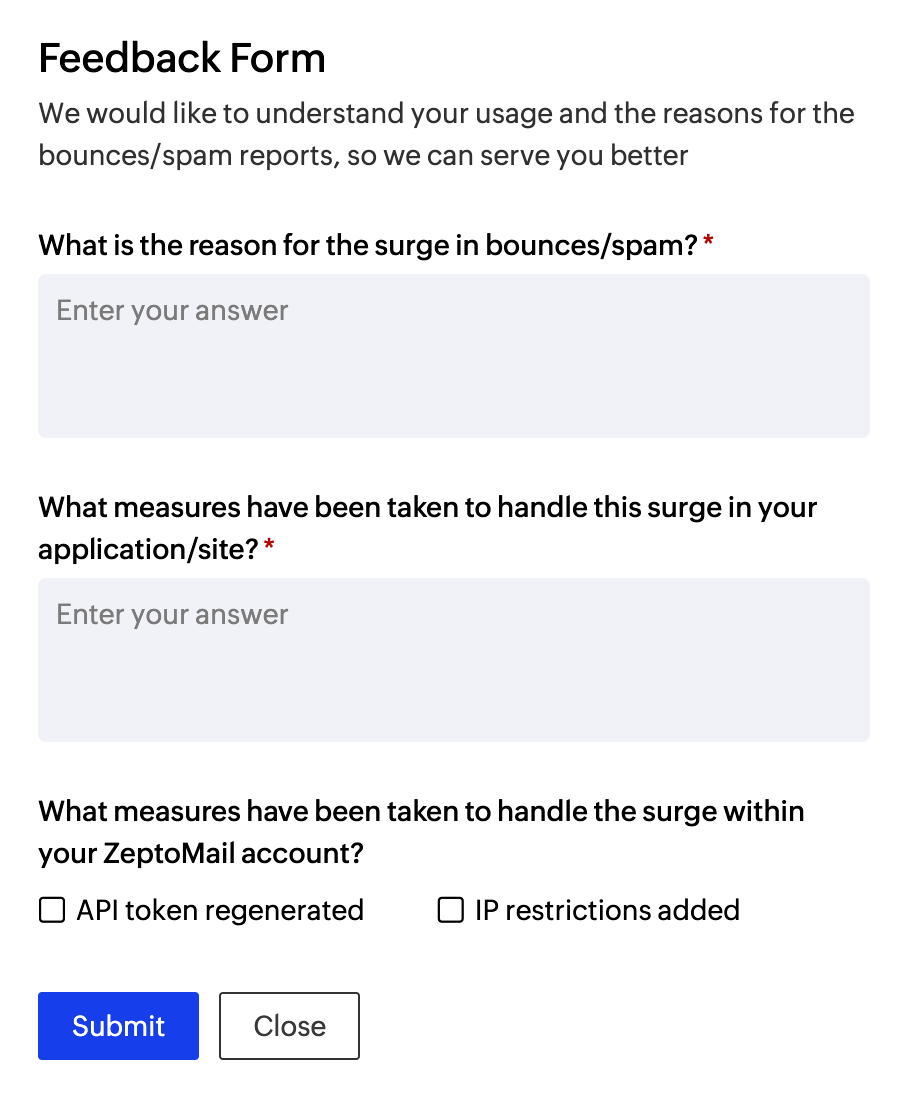This screenshot has width=902, height=1094.
Task: Click the Feedback Form heading
Action: pyautogui.click(x=182, y=58)
